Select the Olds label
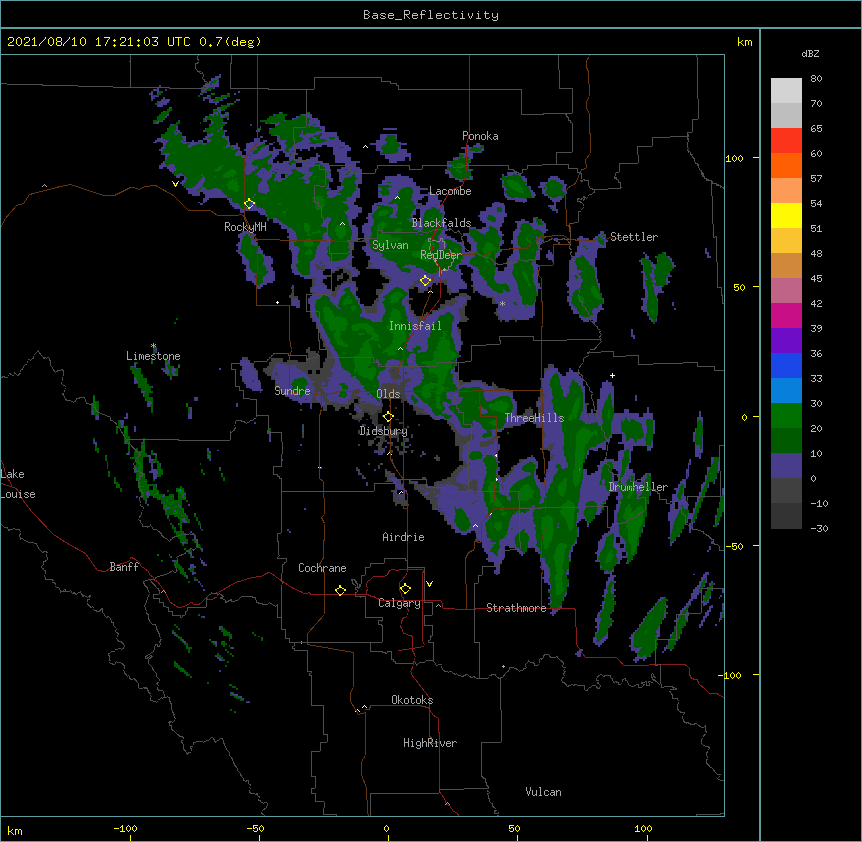The height and width of the screenshot is (842, 862). 388,394
